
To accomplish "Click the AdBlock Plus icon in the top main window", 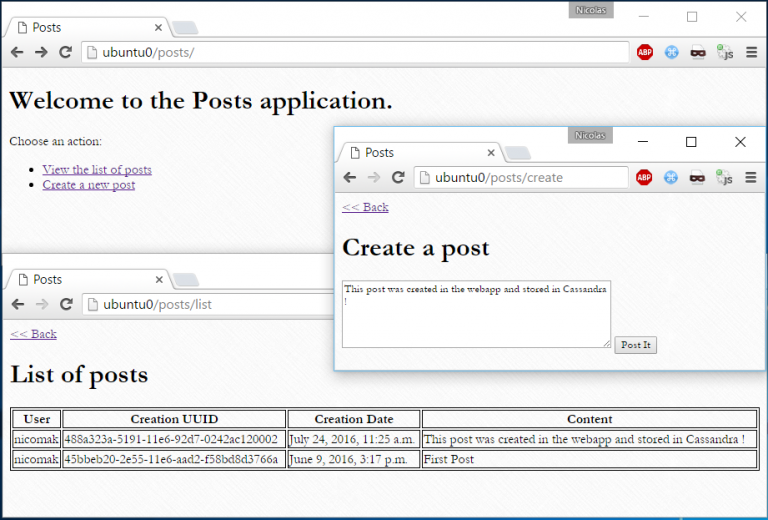I will [x=645, y=52].
